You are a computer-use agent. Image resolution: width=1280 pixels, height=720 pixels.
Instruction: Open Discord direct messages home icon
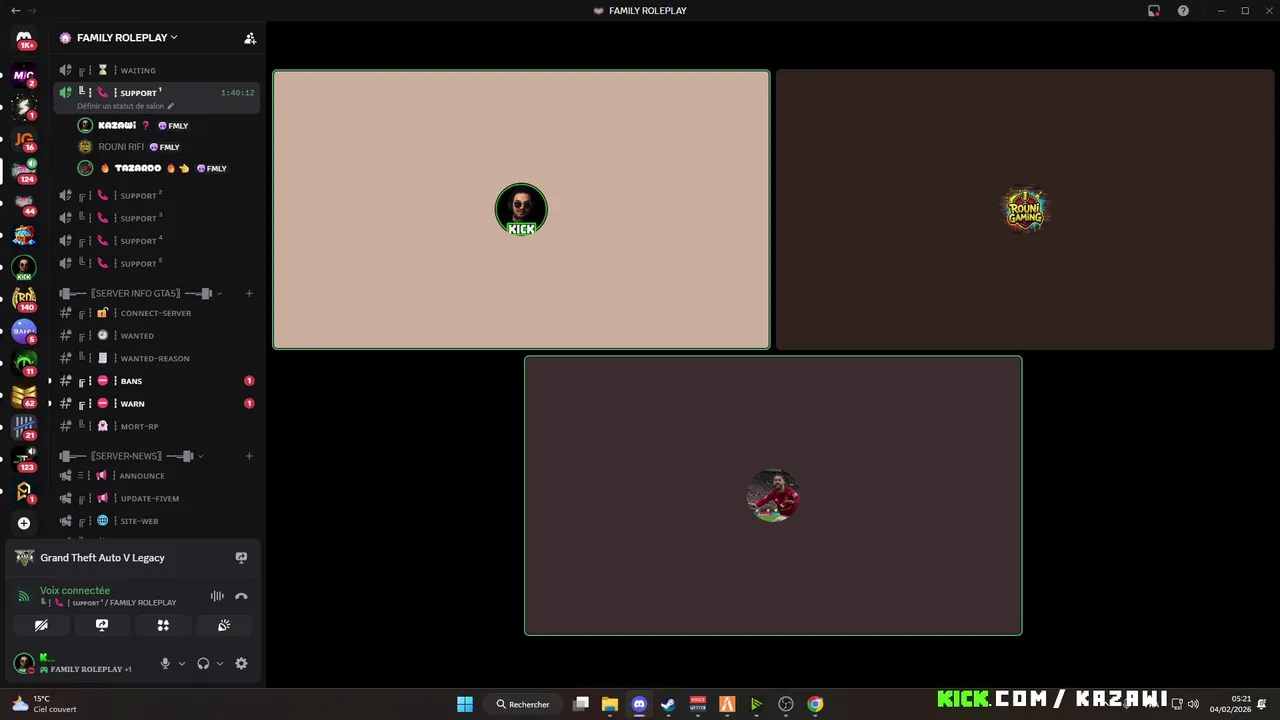pyautogui.click(x=24, y=38)
